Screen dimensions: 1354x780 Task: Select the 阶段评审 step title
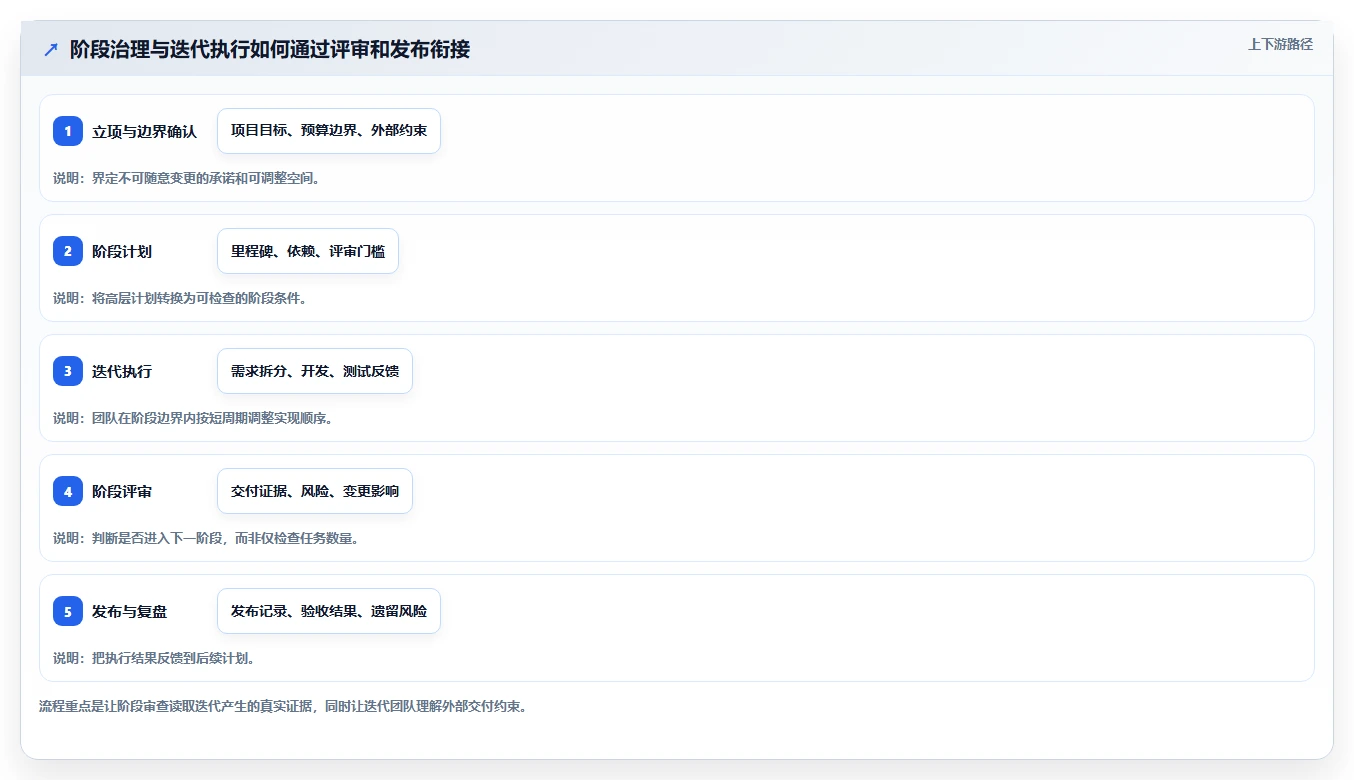122,491
